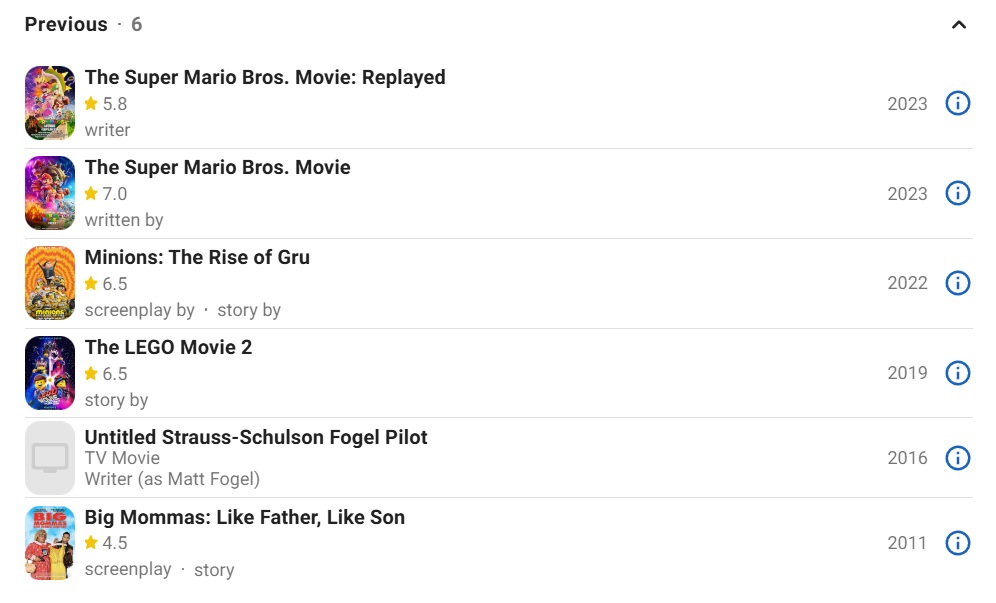Open The Super Mario Bros. Movie title rated 7.0
This screenshot has height=603, width=996.
(217, 167)
